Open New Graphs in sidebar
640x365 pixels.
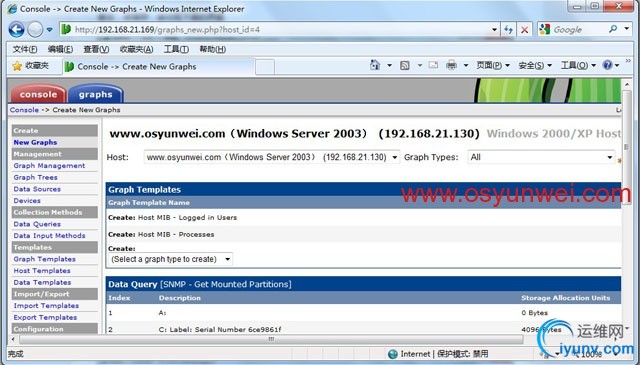35,142
